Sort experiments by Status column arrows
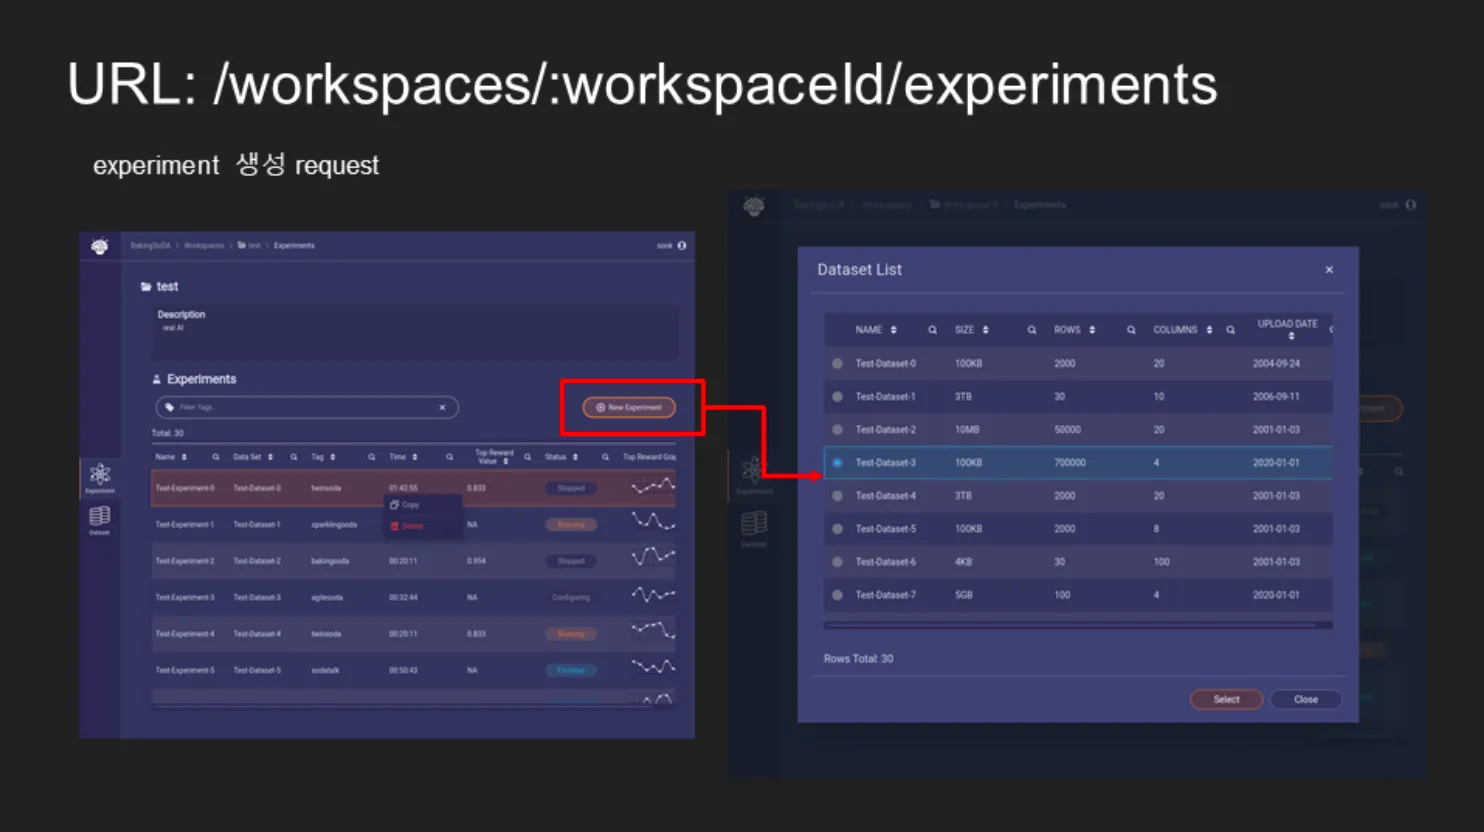This screenshot has width=1484, height=832. (x=575, y=457)
